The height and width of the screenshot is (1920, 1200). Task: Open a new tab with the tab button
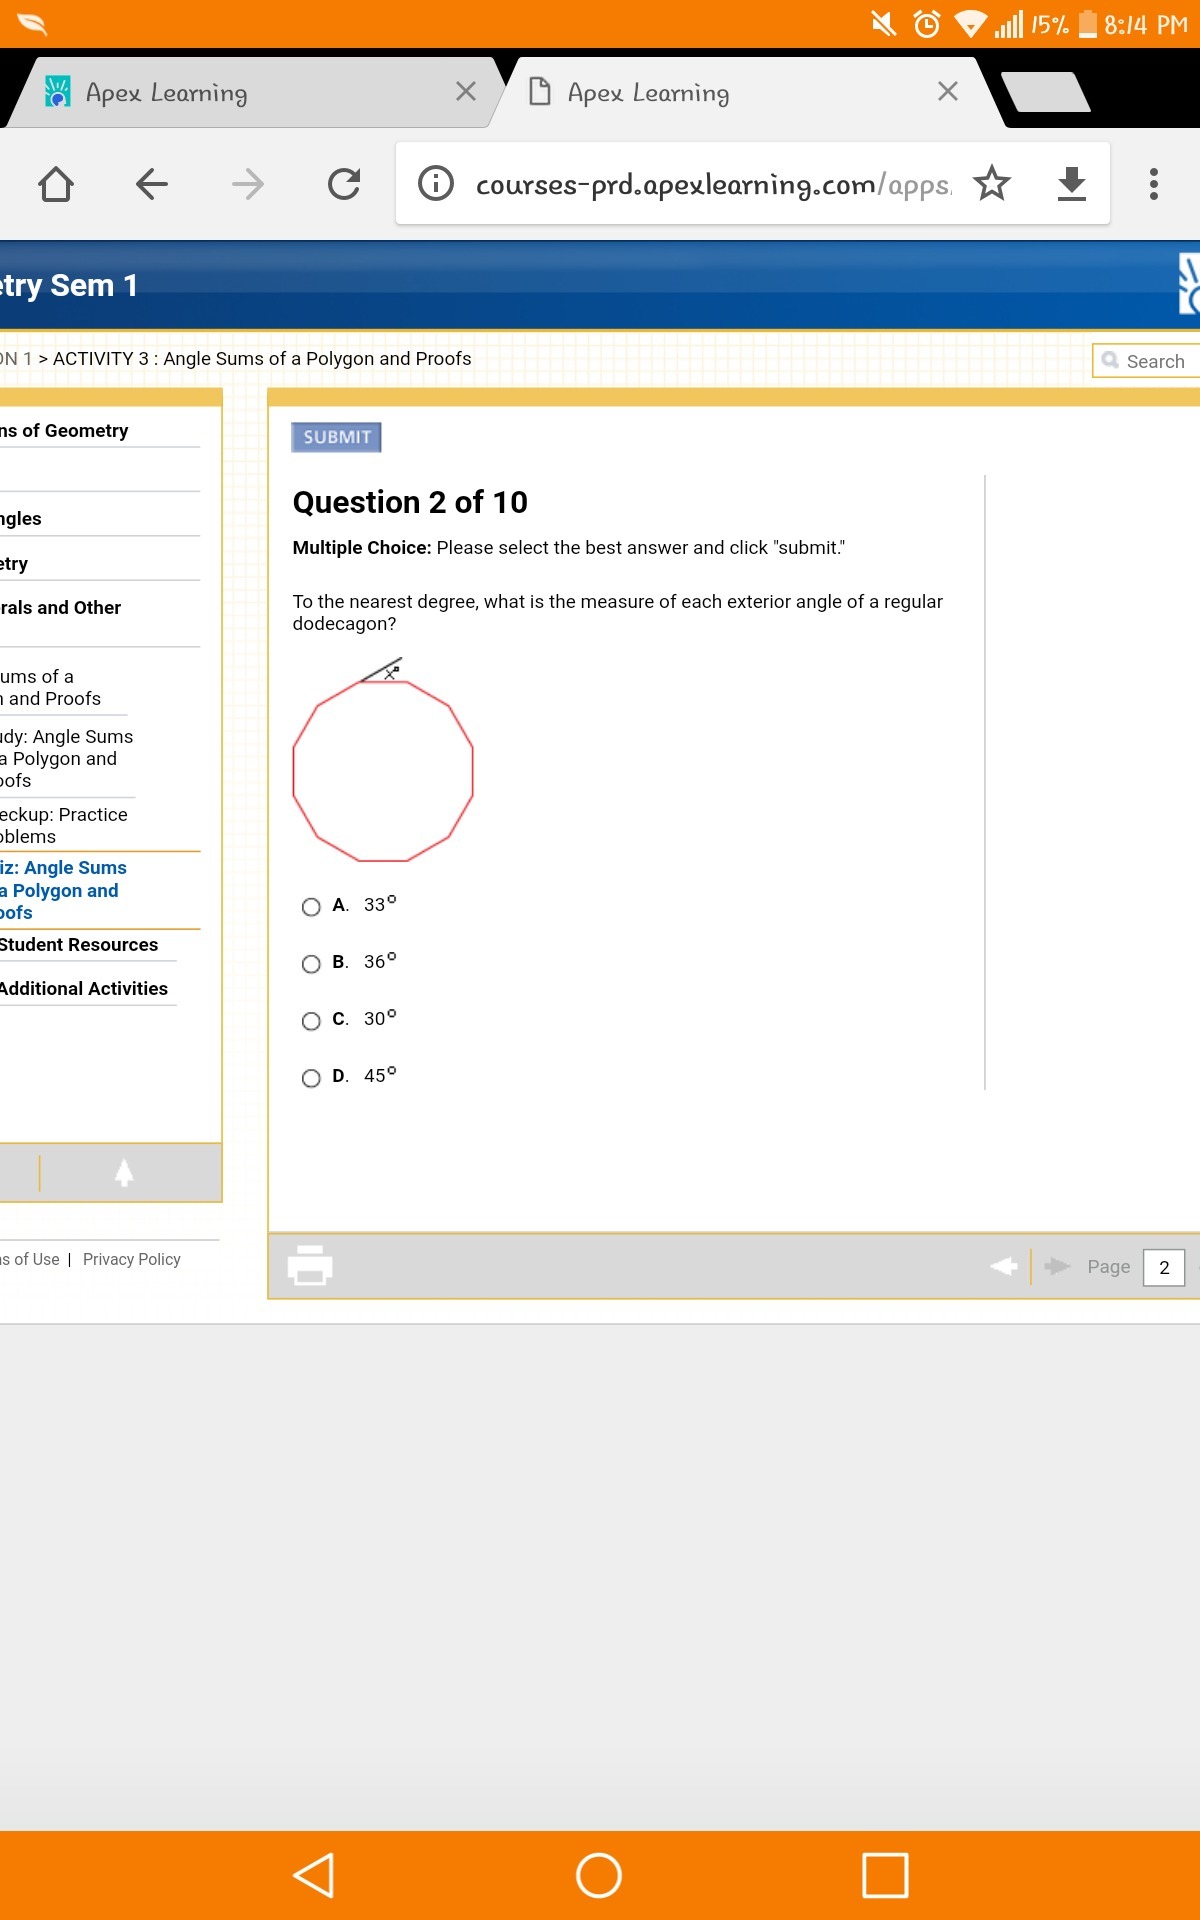point(1046,92)
